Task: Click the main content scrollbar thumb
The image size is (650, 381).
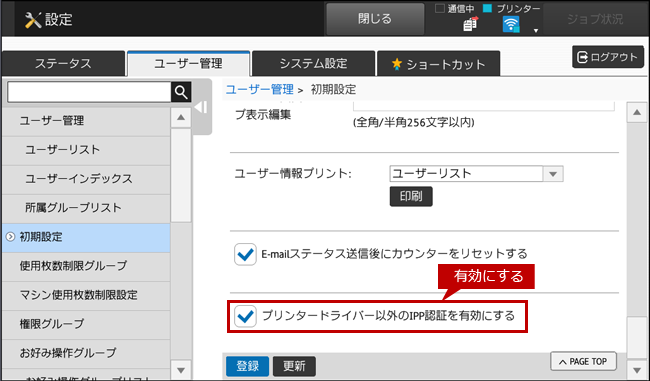Action: tap(637, 337)
